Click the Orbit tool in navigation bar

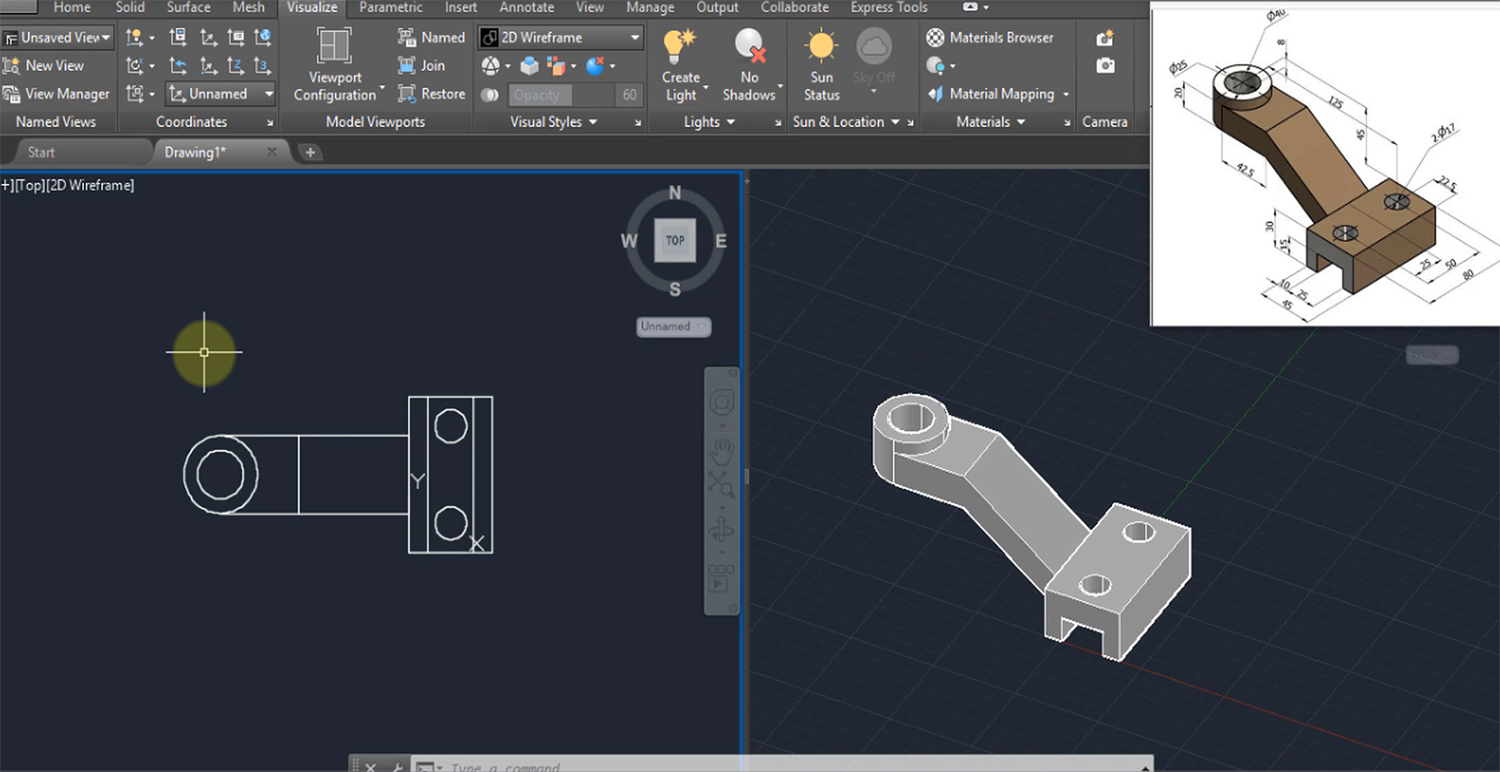(722, 530)
